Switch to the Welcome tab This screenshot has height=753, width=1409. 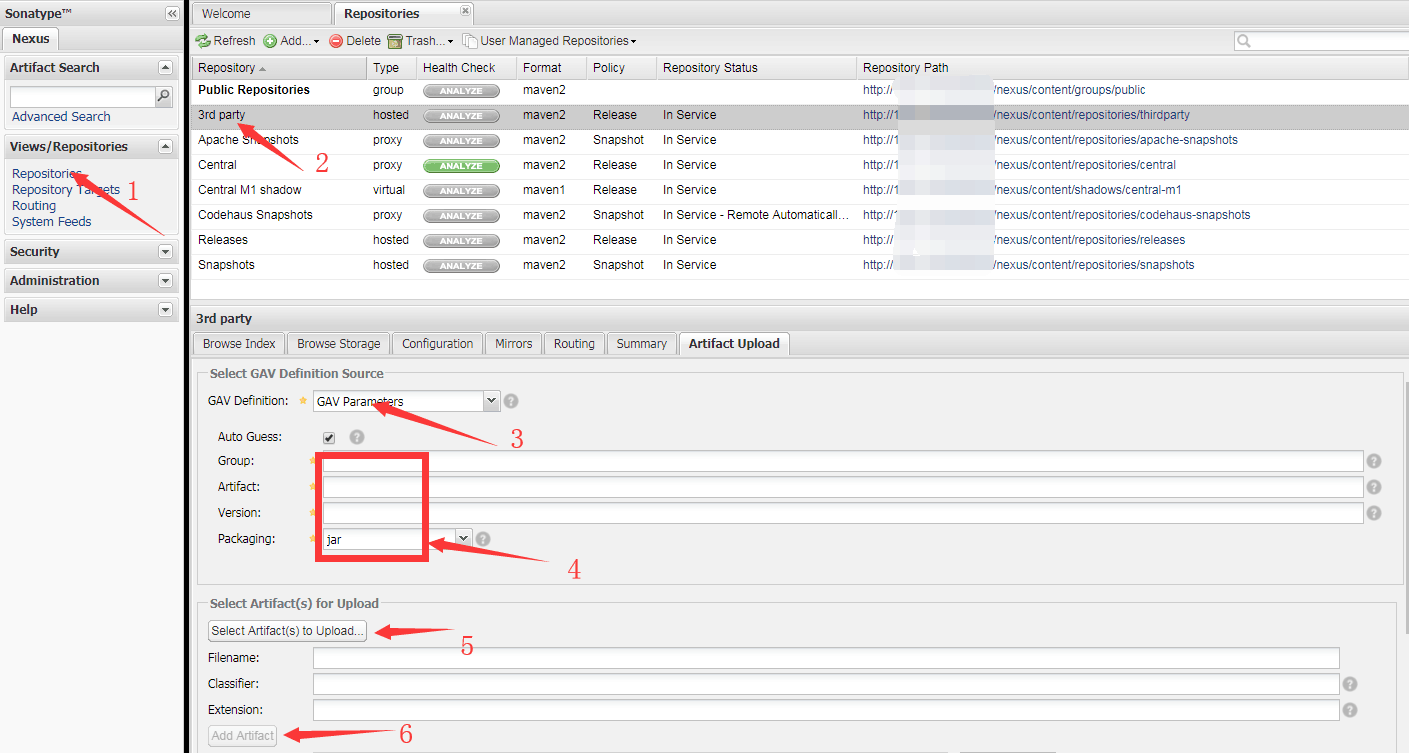tap(261, 14)
